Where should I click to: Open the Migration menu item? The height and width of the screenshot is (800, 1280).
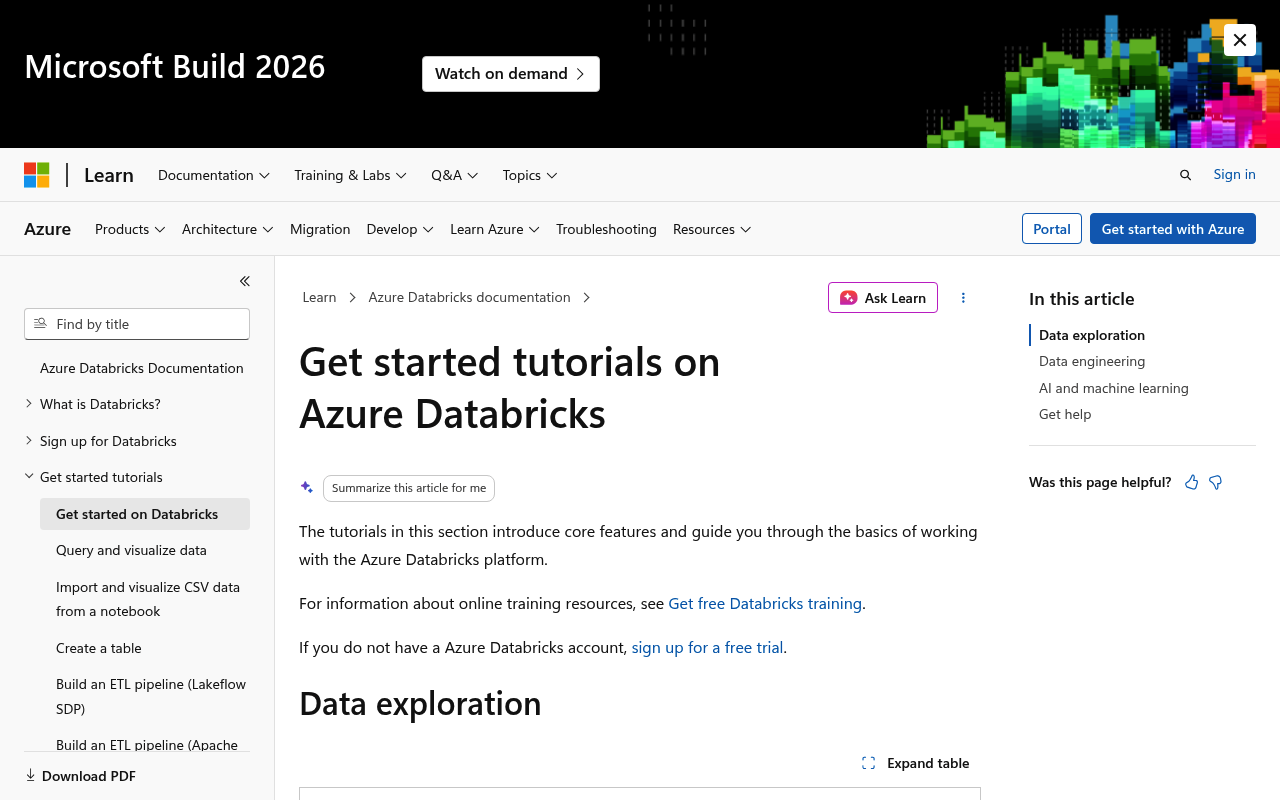[x=320, y=229]
